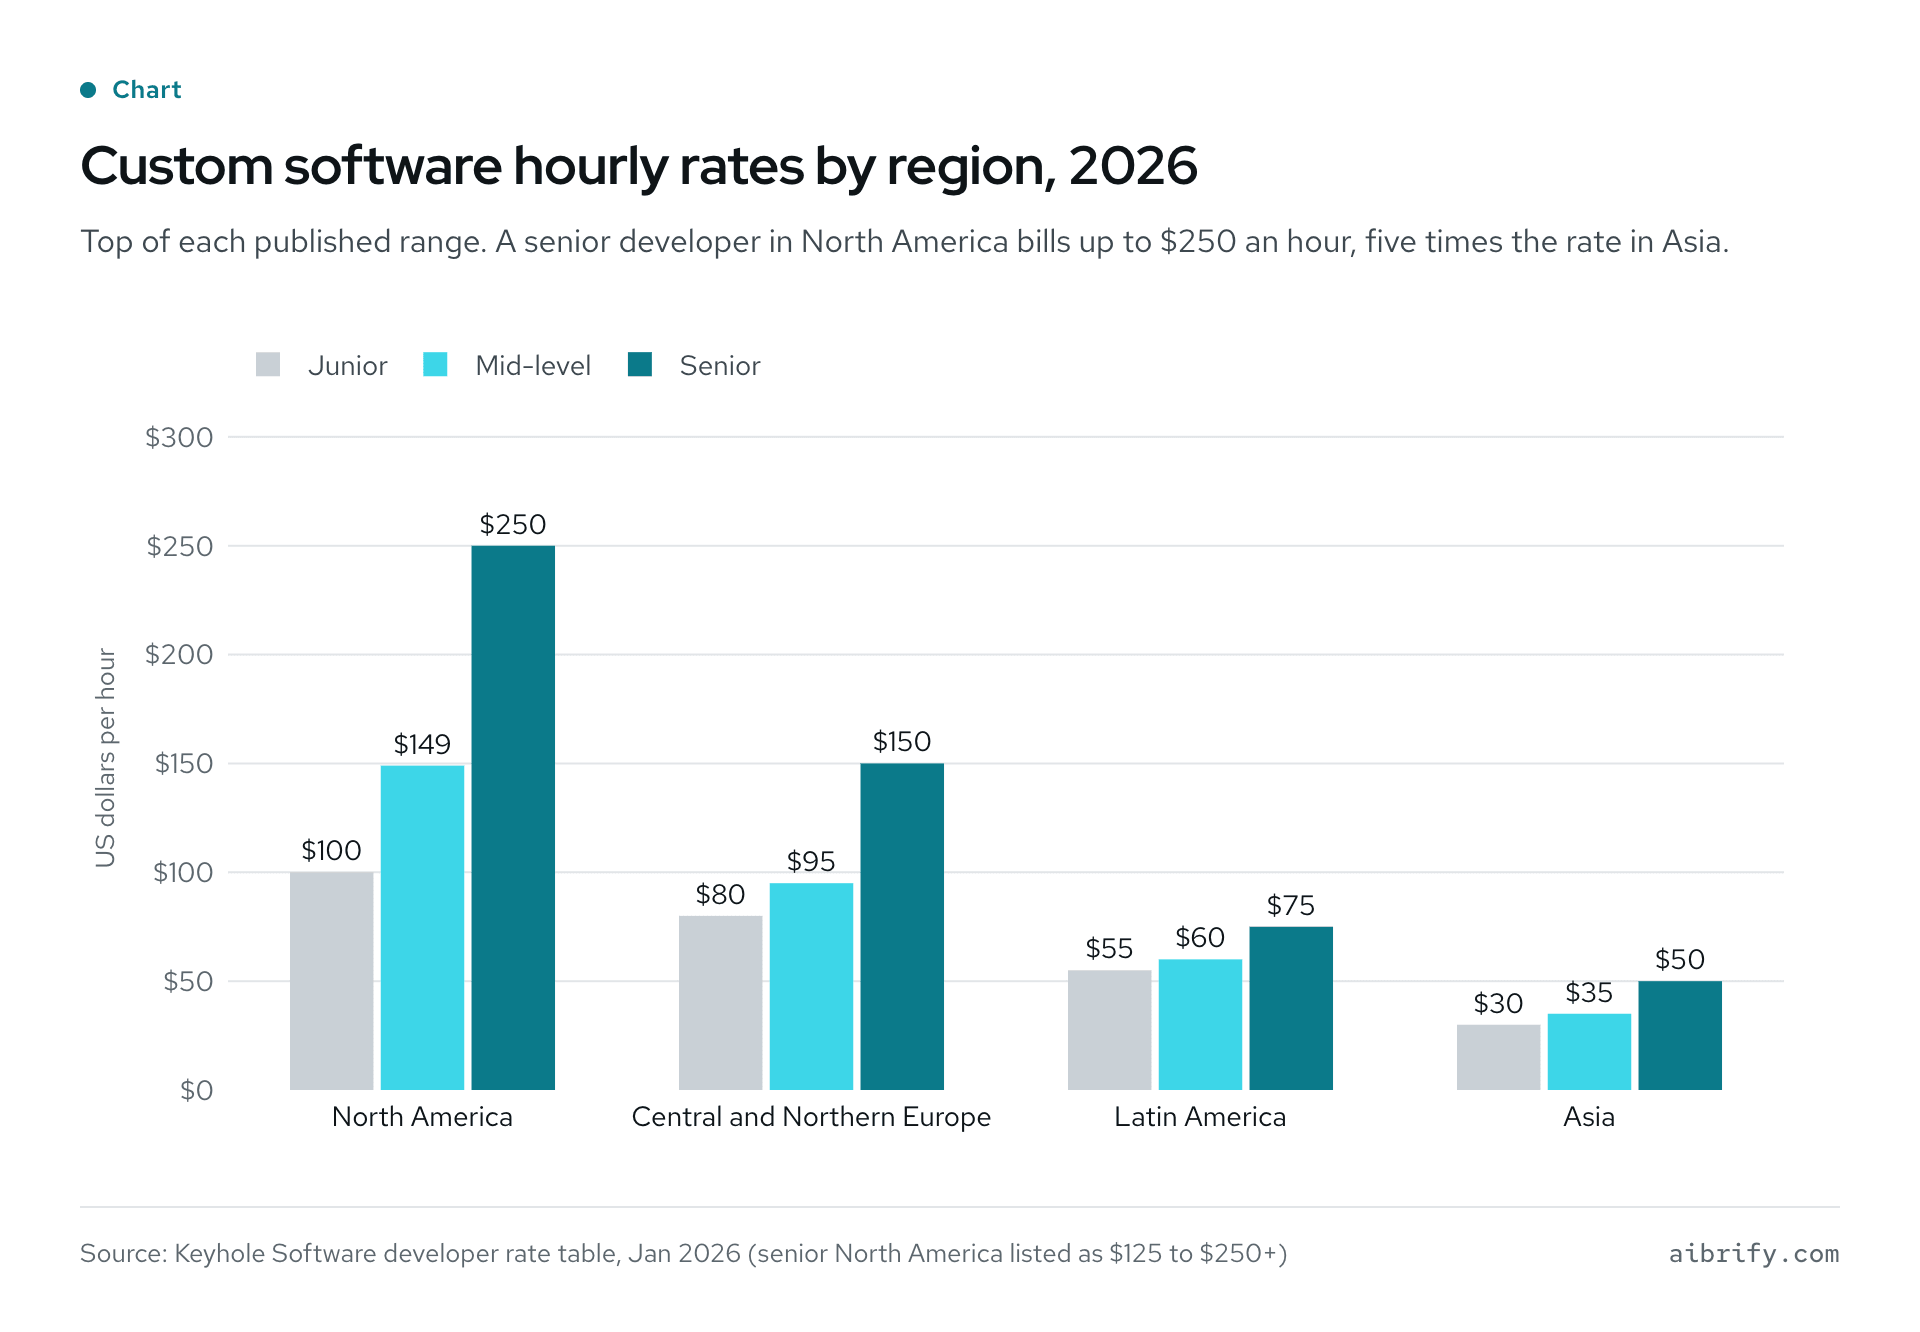Click the "$100" label above the Junior bar
The width and height of the screenshot is (1920, 1332).
click(x=332, y=850)
